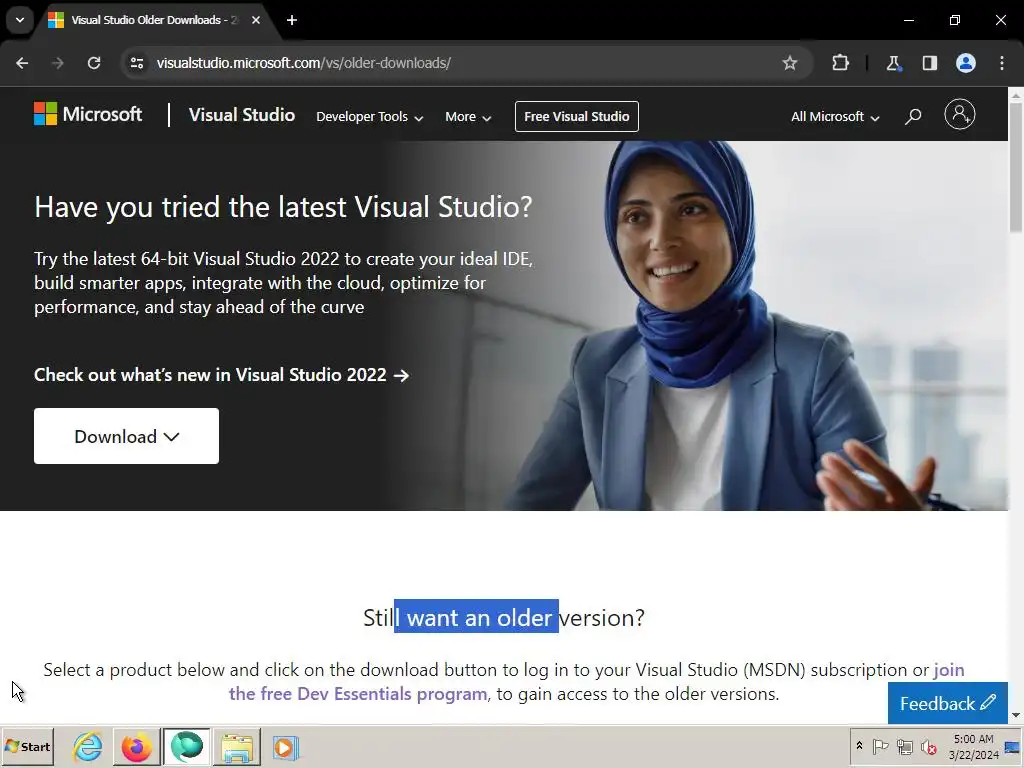Open Check out what's new in Visual Studio 2022

(221, 375)
